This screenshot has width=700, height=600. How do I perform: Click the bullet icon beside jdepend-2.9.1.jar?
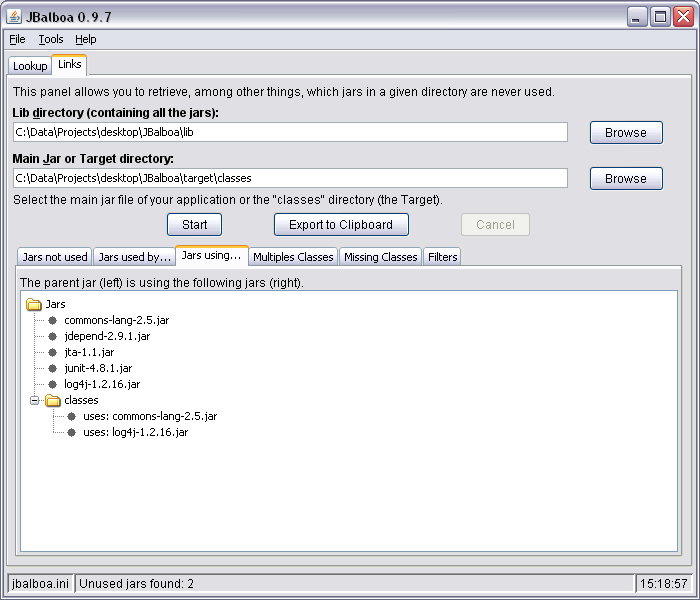pyautogui.click(x=53, y=337)
